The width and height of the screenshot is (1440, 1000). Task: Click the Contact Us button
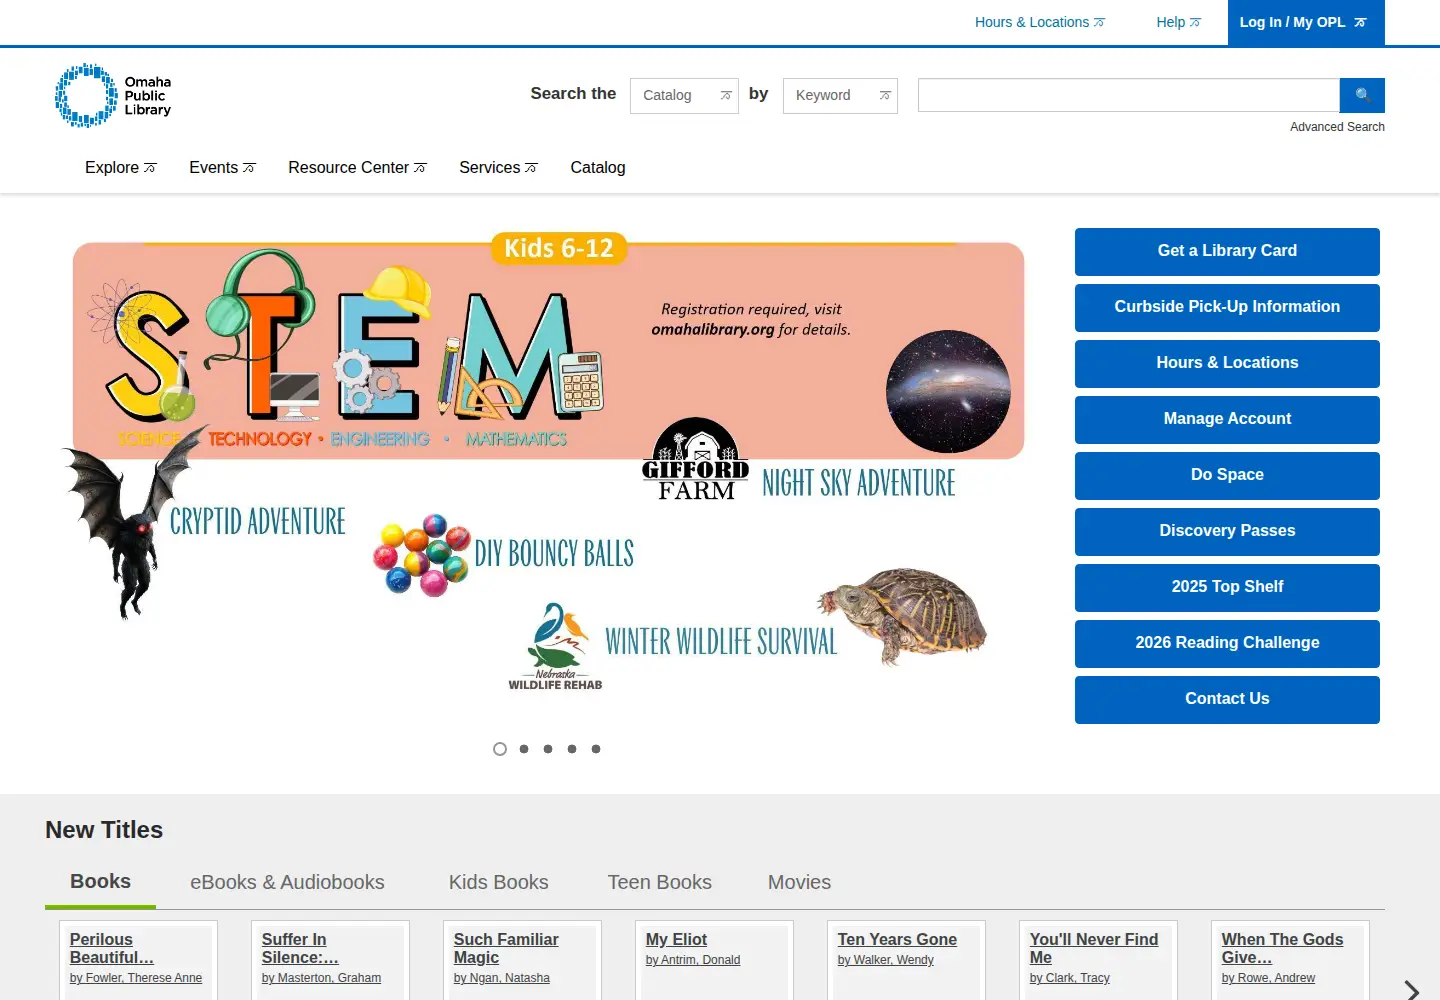click(x=1227, y=700)
